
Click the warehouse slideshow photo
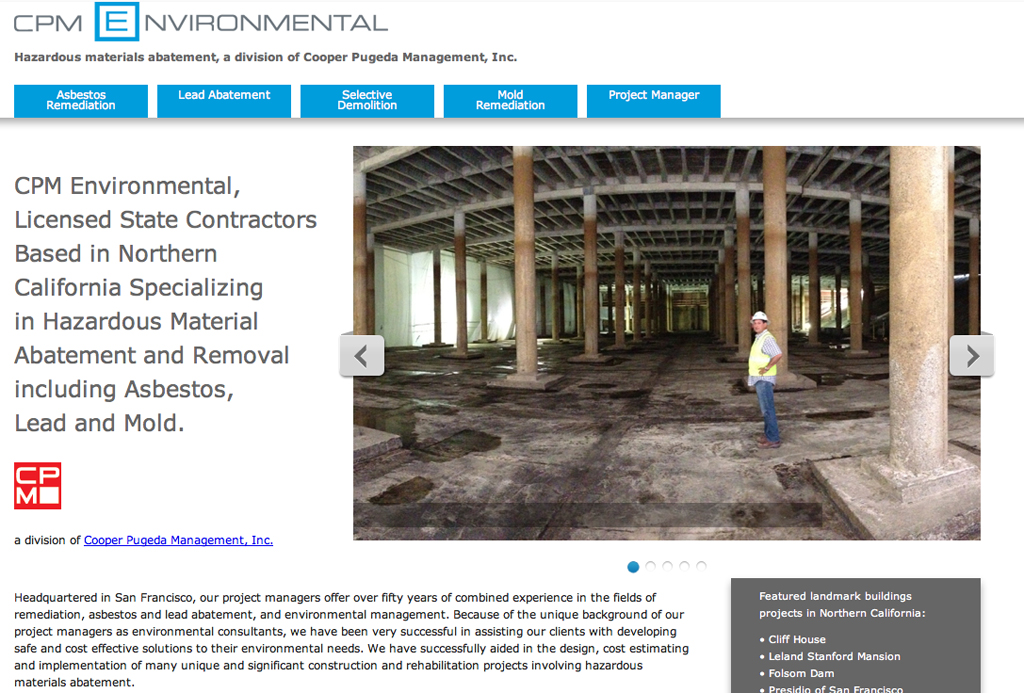tap(667, 343)
